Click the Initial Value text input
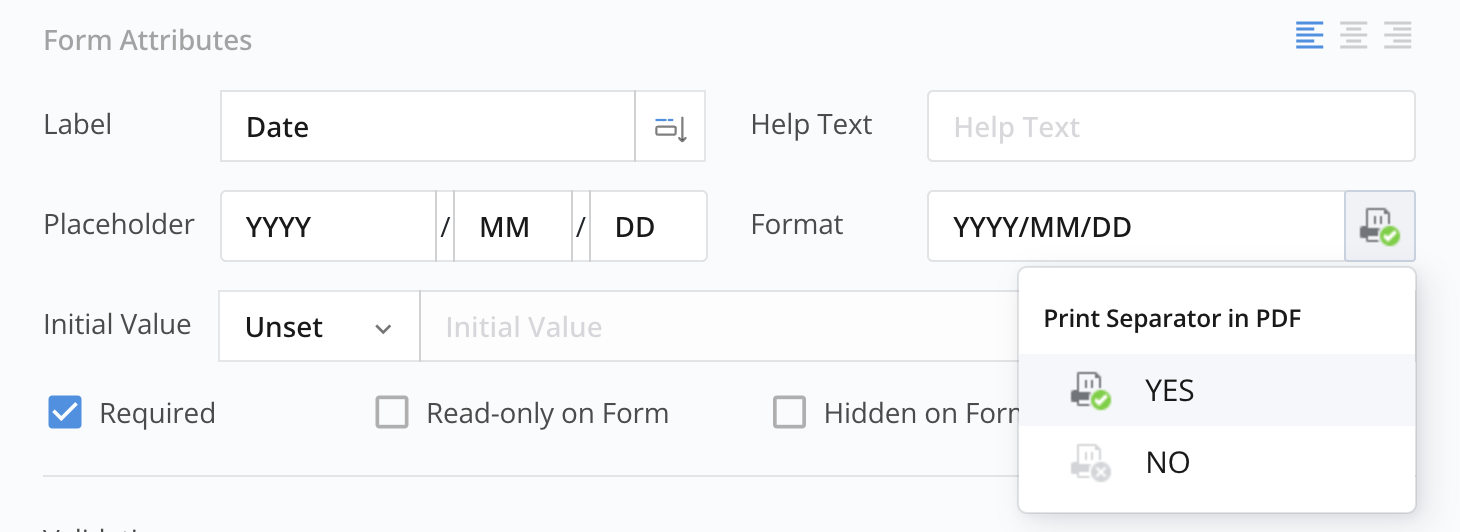This screenshot has height=532, width=1460. (715, 327)
